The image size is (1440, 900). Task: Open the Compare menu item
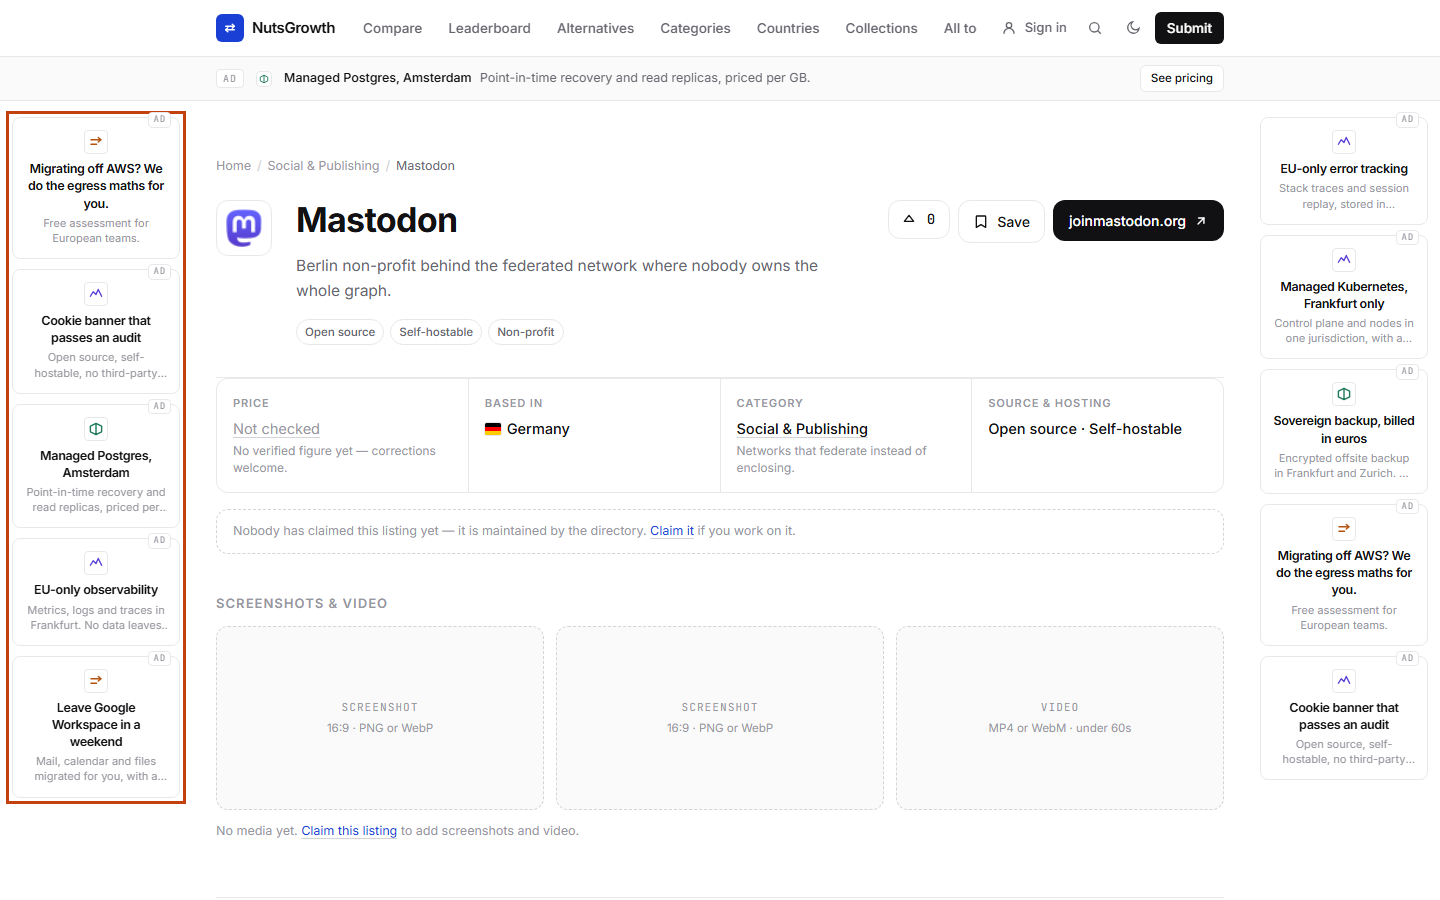[392, 28]
